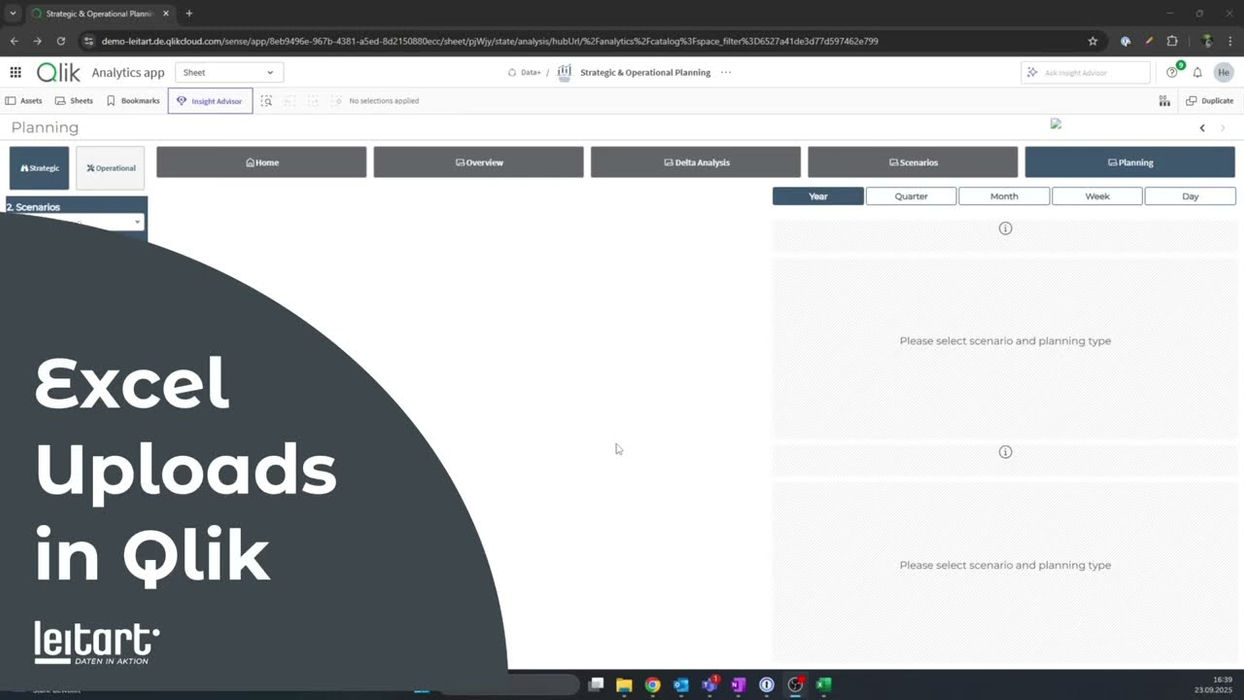Open the Assets panel

click(24, 101)
